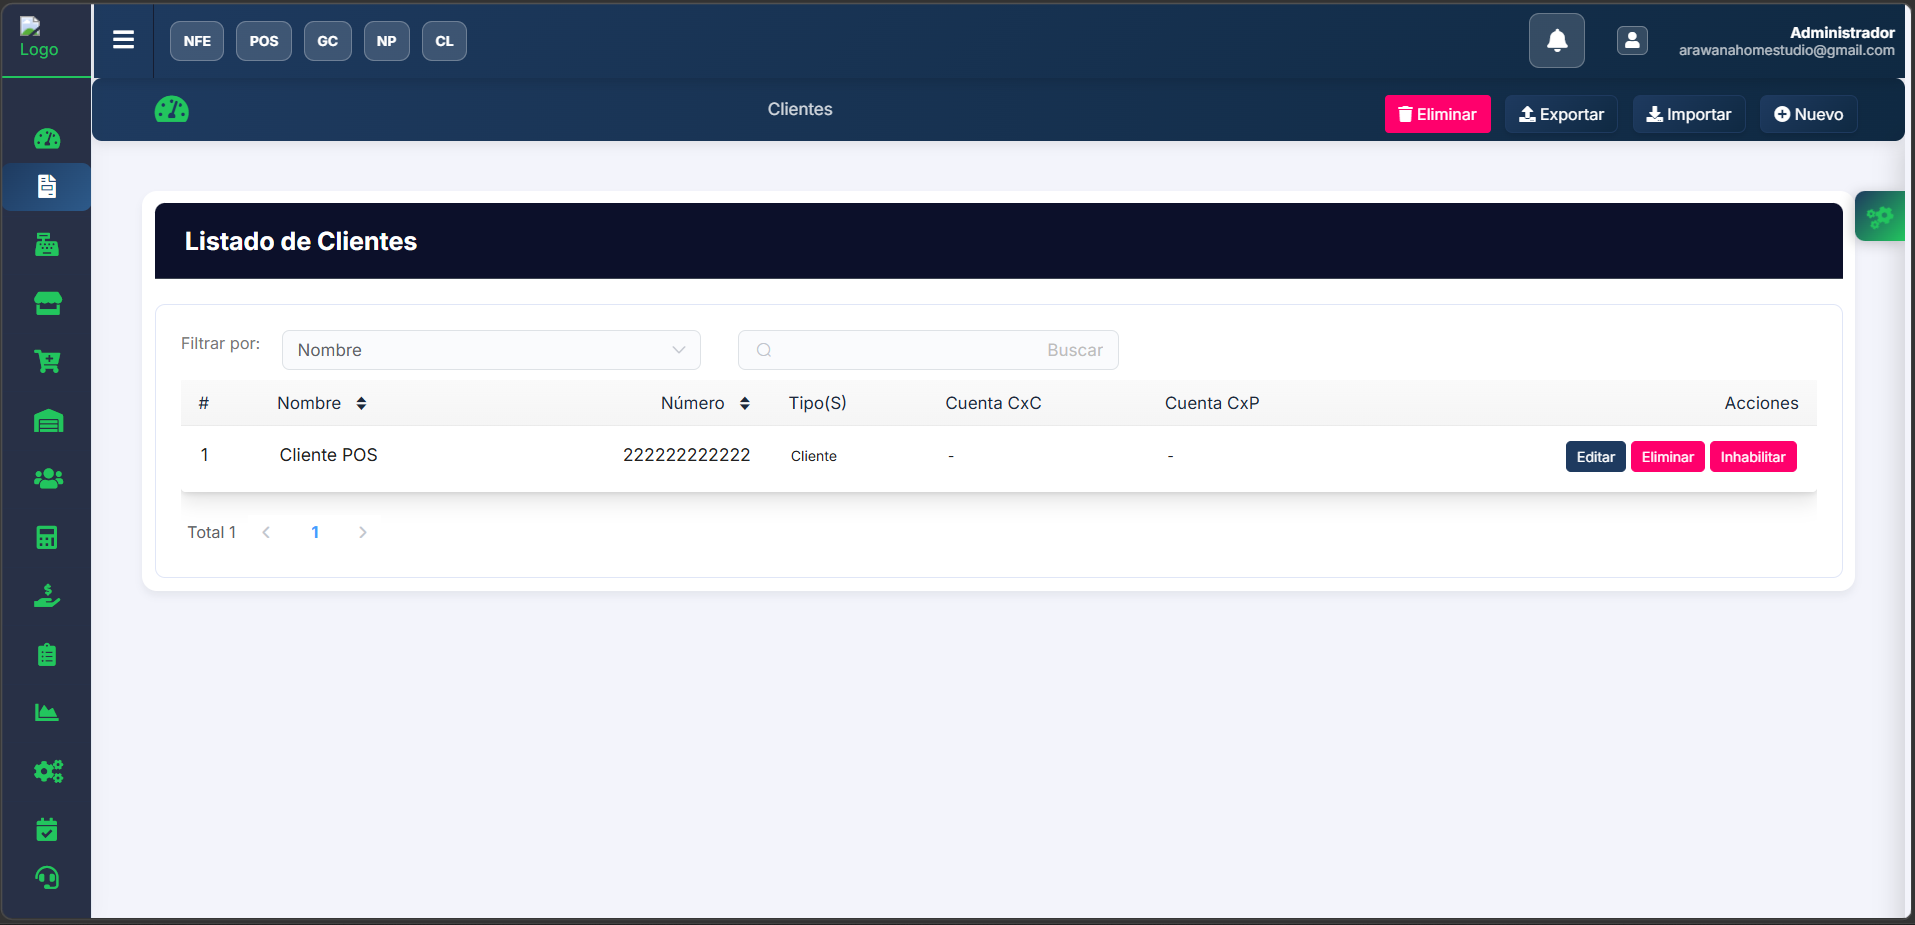The height and width of the screenshot is (925, 1915).
Task: Open the users group sidebar icon
Action: point(47,479)
